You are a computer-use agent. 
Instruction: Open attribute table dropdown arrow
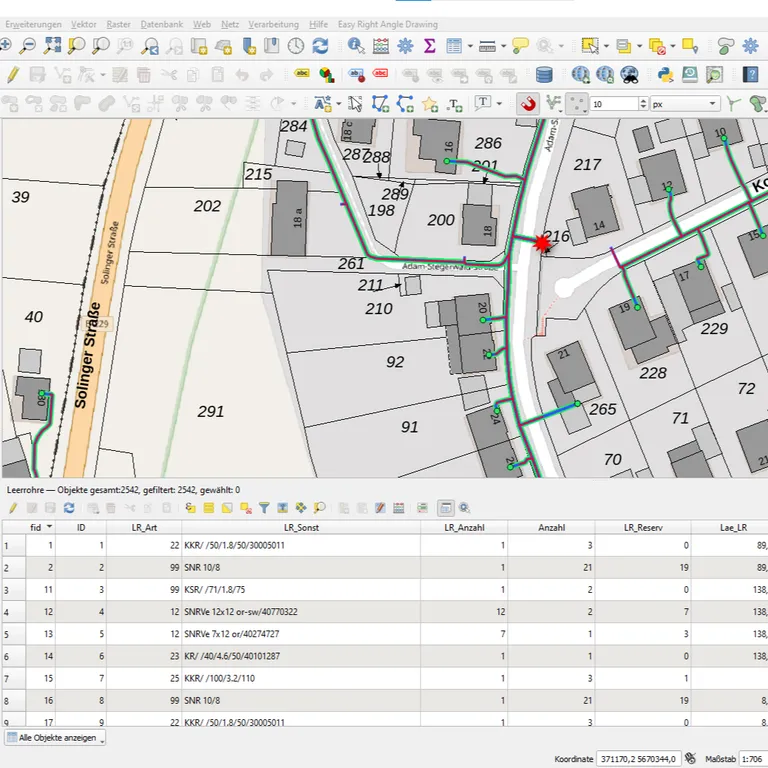[470, 46]
